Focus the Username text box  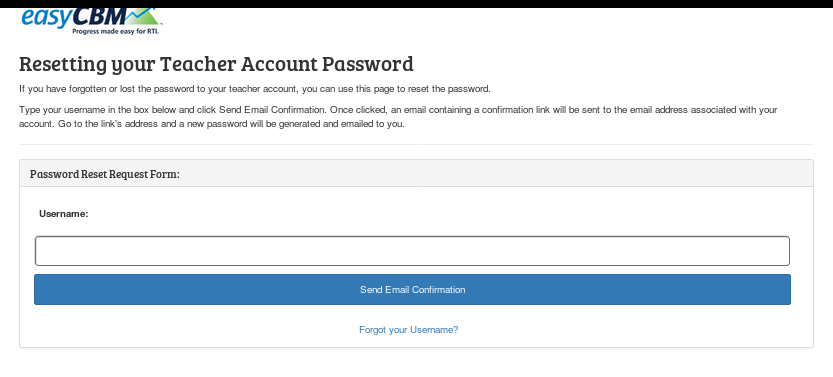[x=412, y=251]
